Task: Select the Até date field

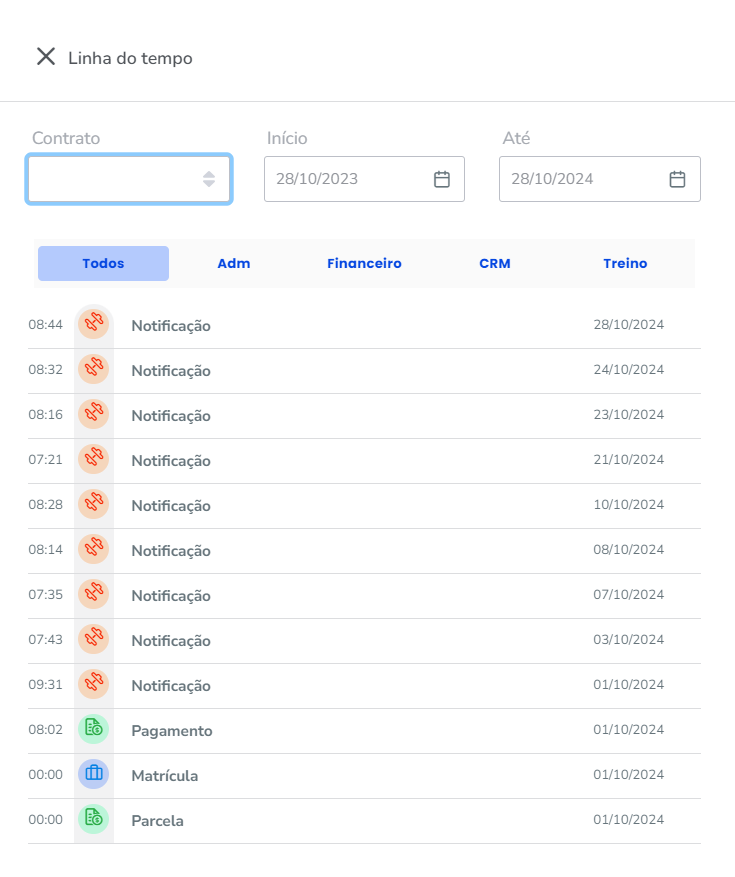Action: 600,179
